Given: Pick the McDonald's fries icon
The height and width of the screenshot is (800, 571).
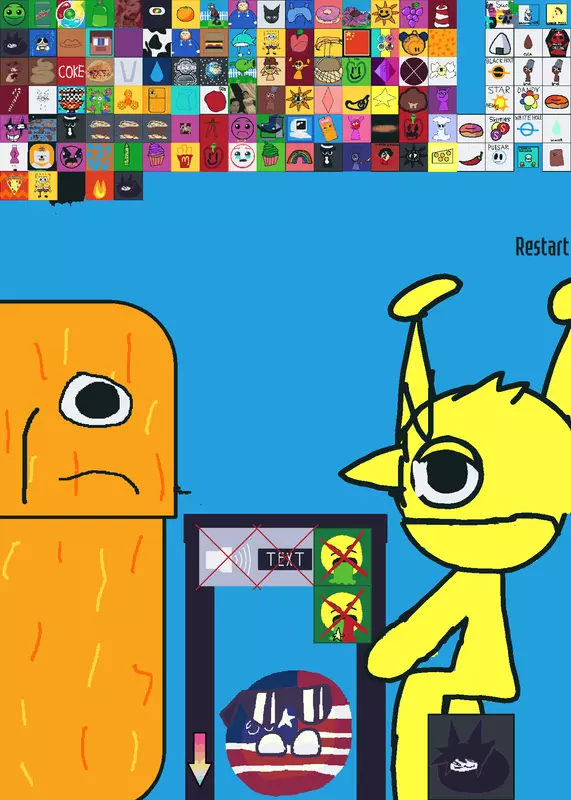Looking at the screenshot, I should pyautogui.click(x=185, y=157).
